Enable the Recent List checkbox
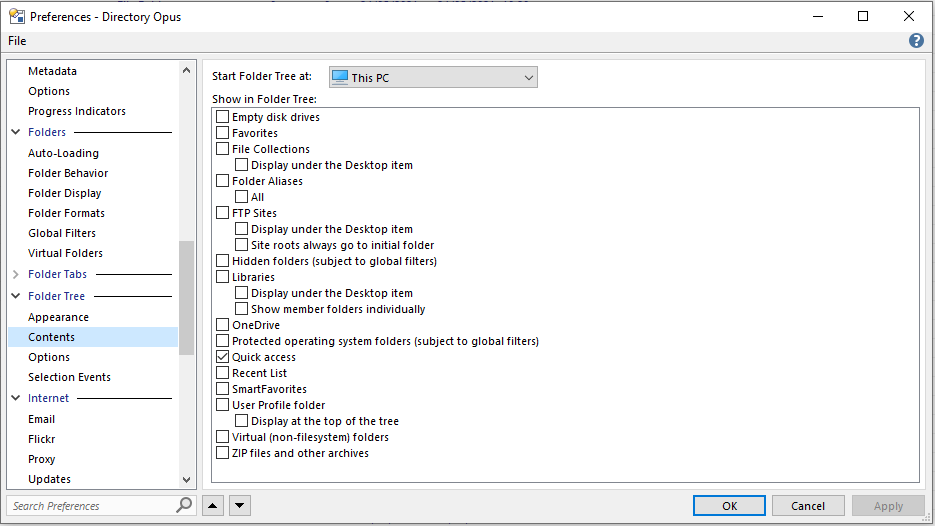The image size is (935, 526). 222,373
